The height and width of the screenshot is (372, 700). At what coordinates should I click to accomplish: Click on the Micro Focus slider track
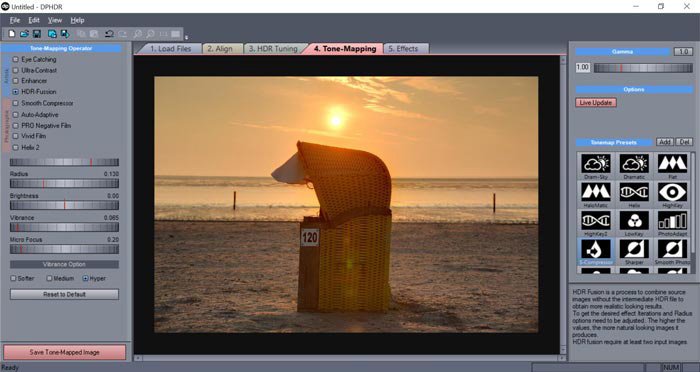(64, 249)
